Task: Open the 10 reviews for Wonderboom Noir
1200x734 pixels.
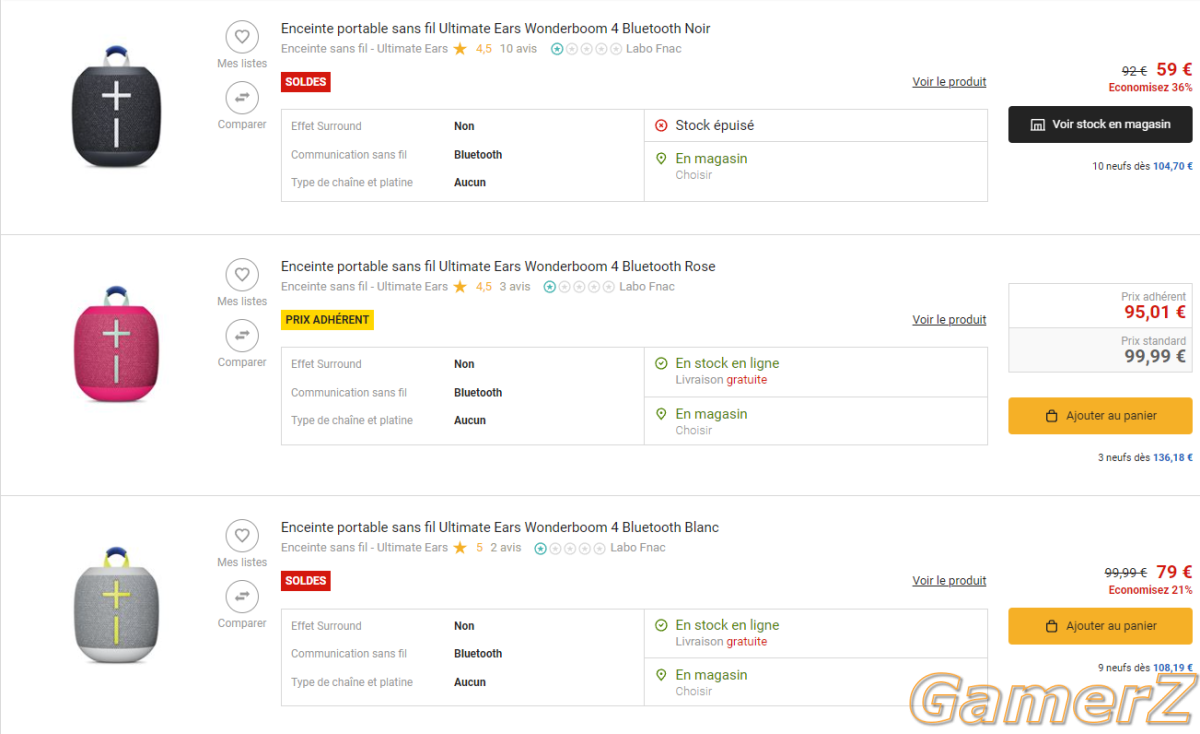Action: (x=518, y=48)
